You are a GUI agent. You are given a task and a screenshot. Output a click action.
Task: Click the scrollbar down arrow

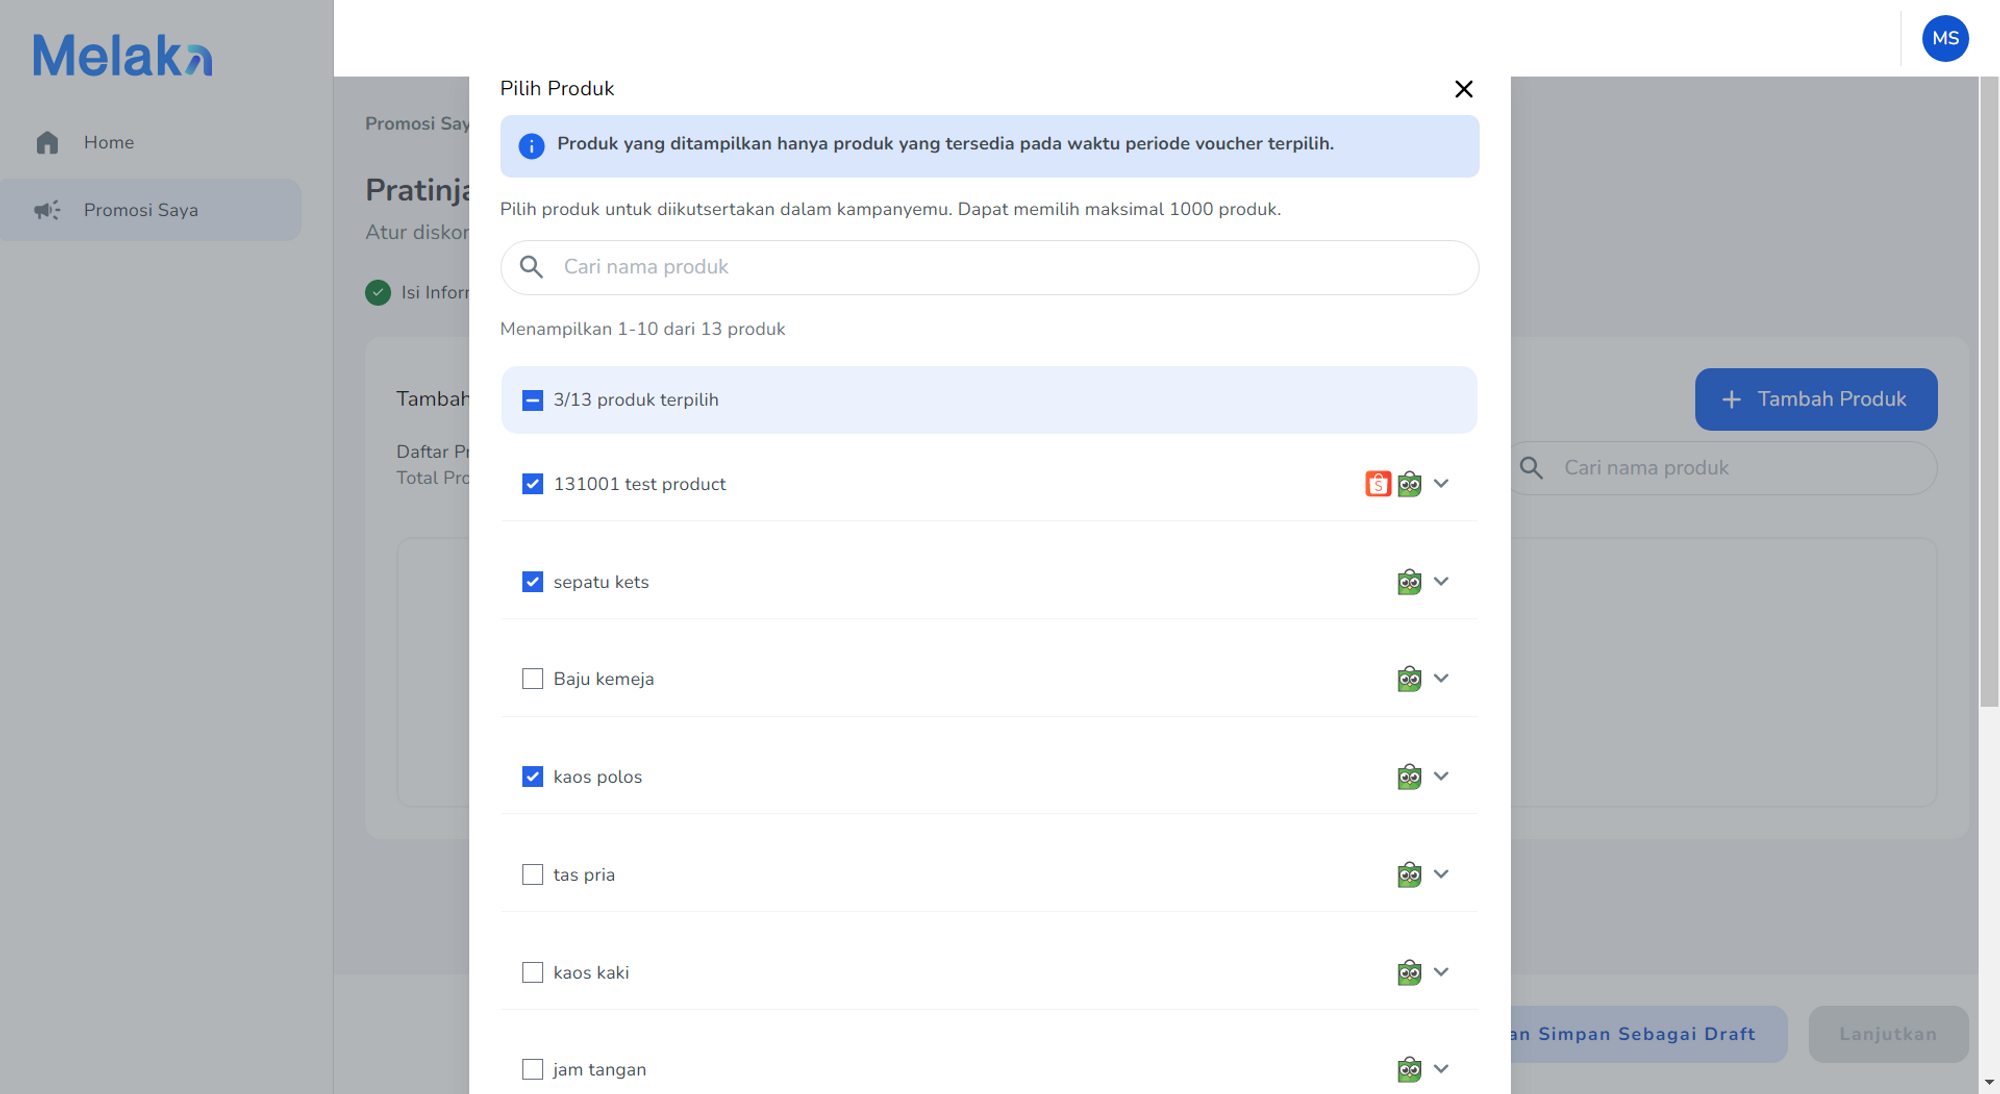coord(1989,1082)
